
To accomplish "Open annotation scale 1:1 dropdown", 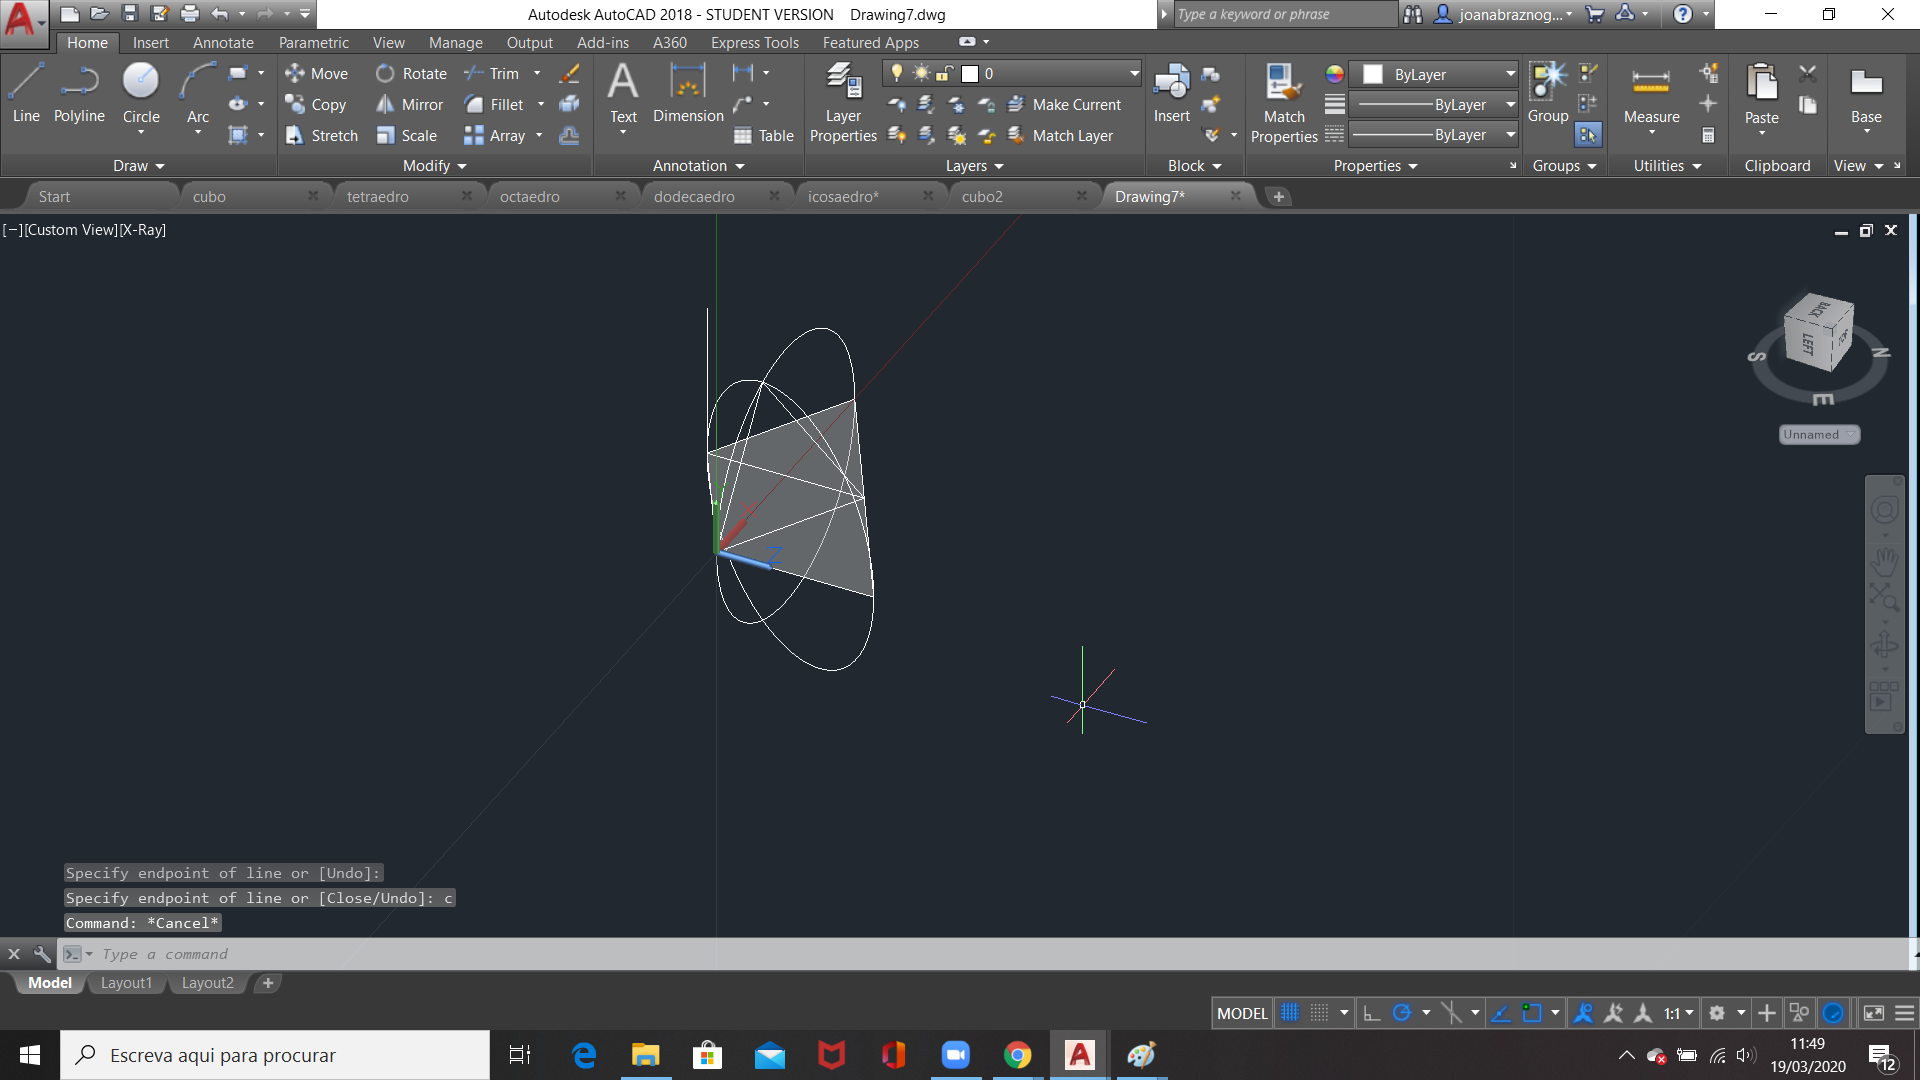I will [x=1679, y=1013].
